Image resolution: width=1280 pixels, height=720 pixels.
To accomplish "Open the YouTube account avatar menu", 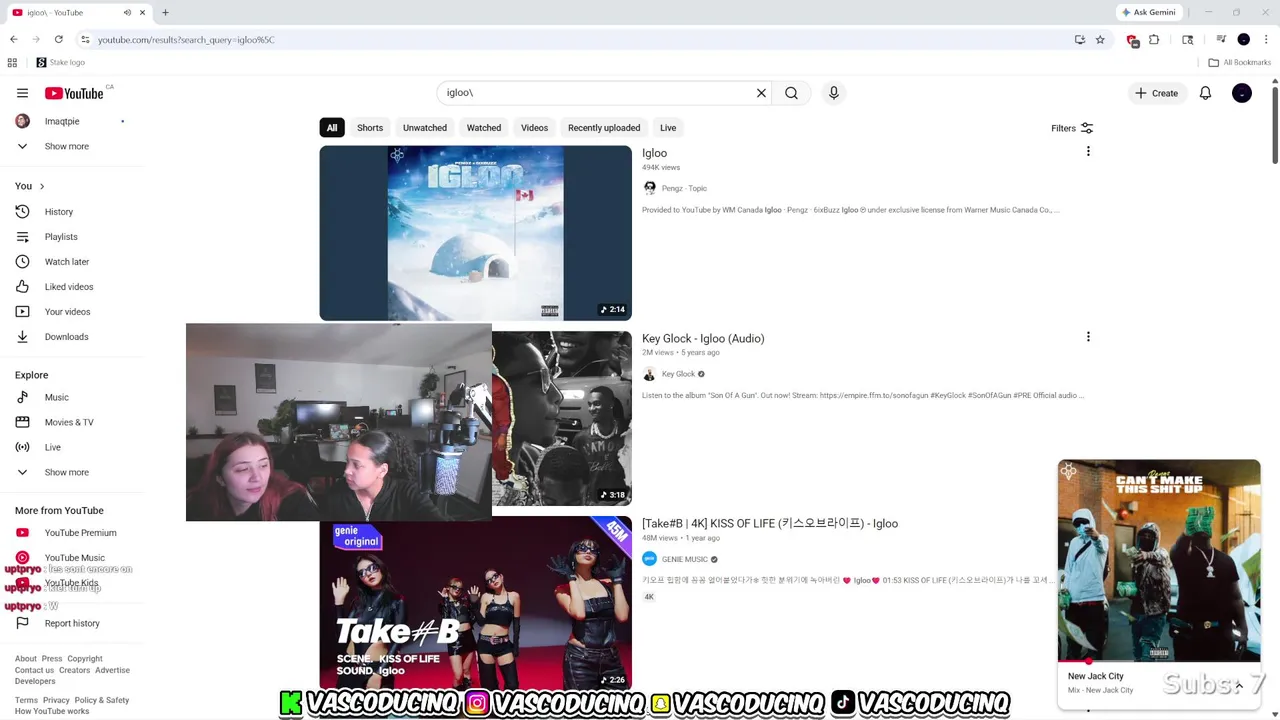I will click(1242, 93).
